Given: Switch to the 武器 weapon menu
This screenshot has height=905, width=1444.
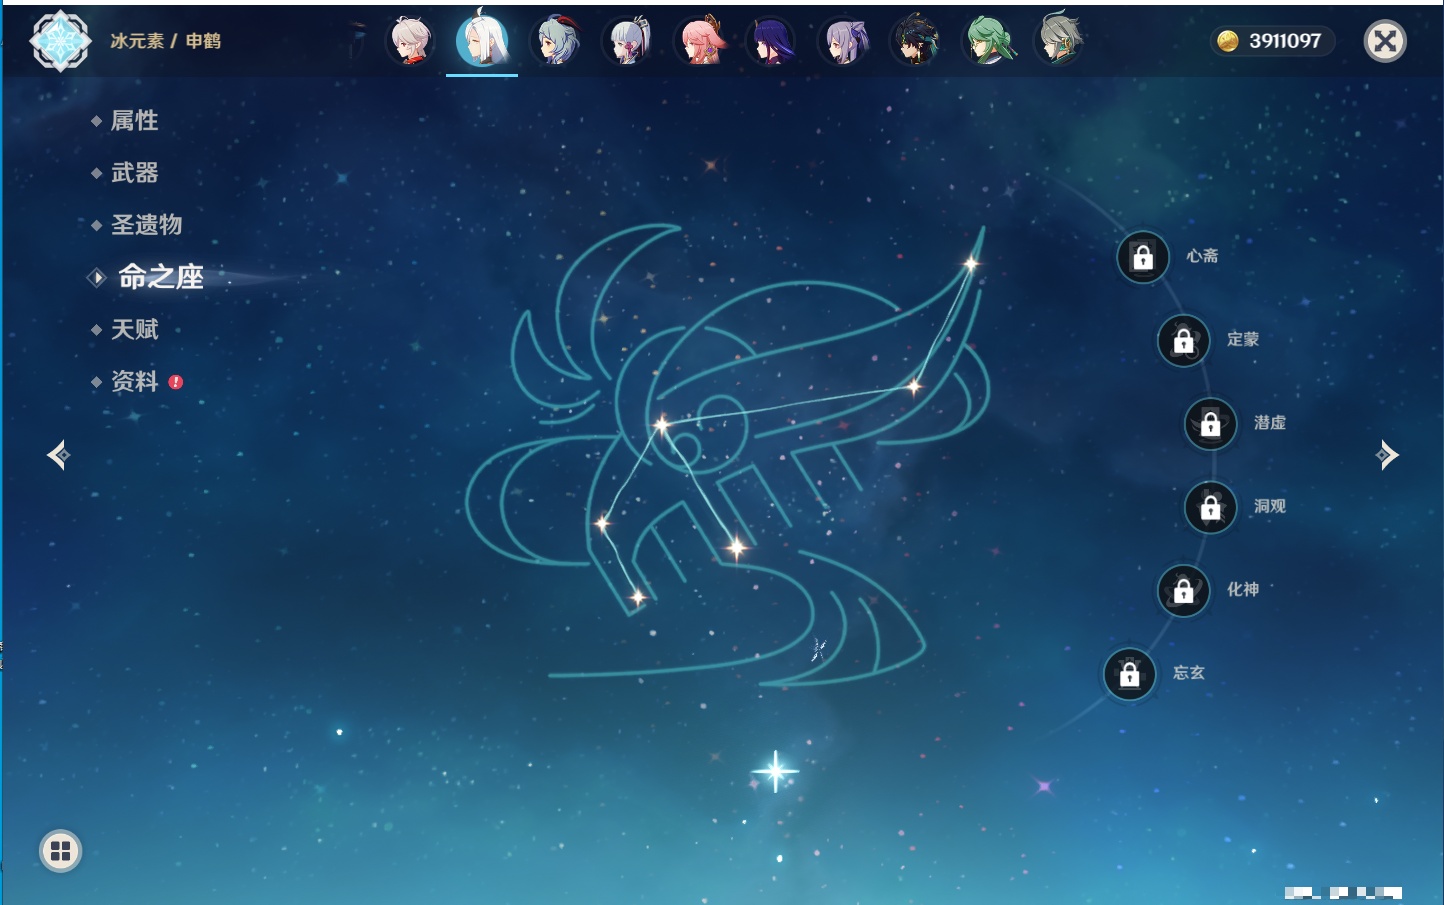Looking at the screenshot, I should coord(134,173).
